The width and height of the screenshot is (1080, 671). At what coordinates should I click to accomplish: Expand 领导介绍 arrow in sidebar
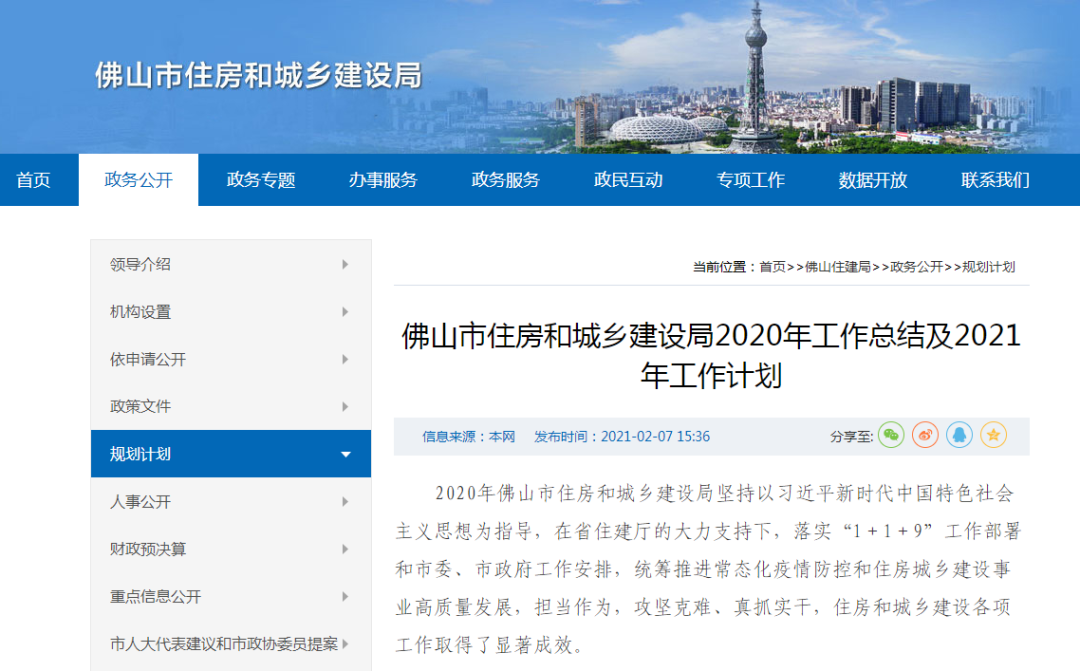click(345, 265)
